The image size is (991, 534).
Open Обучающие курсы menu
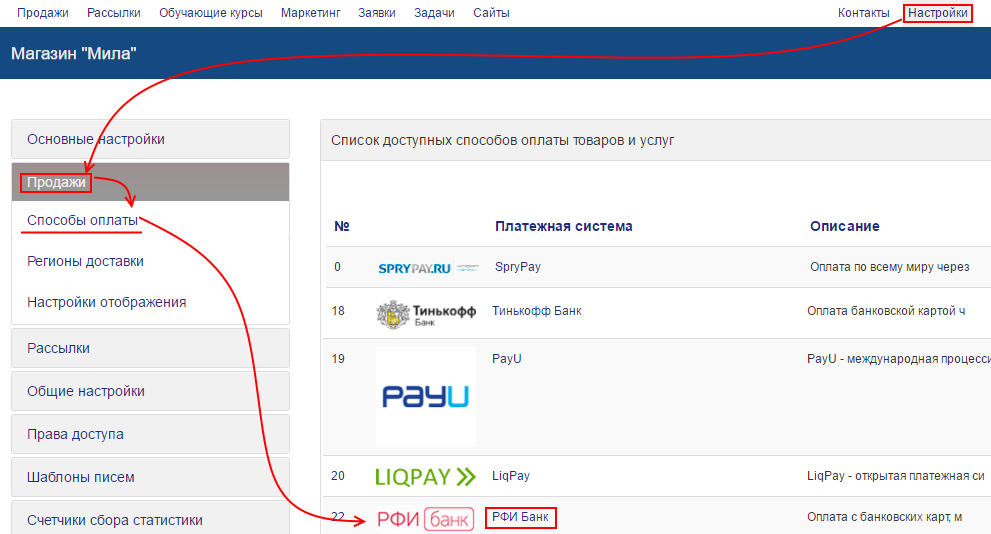211,13
